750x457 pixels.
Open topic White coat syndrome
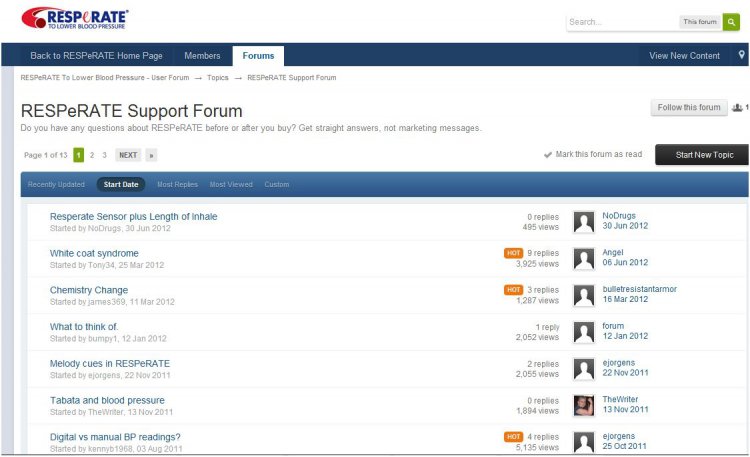pyautogui.click(x=94, y=253)
